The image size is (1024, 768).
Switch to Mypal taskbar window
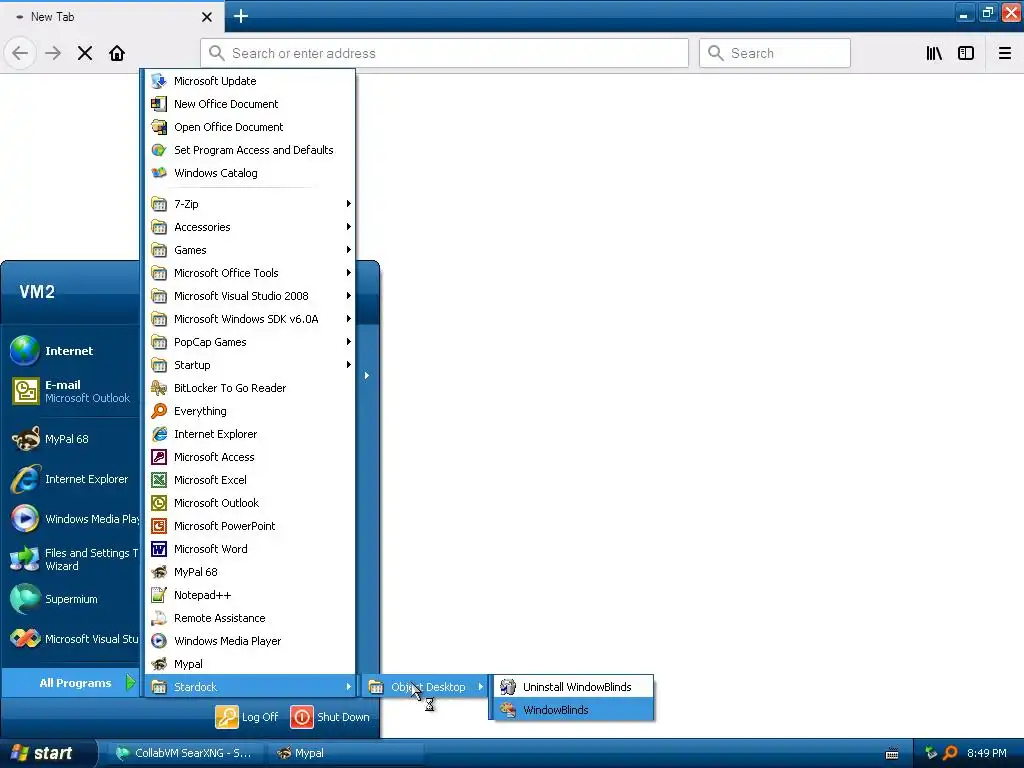coord(345,754)
